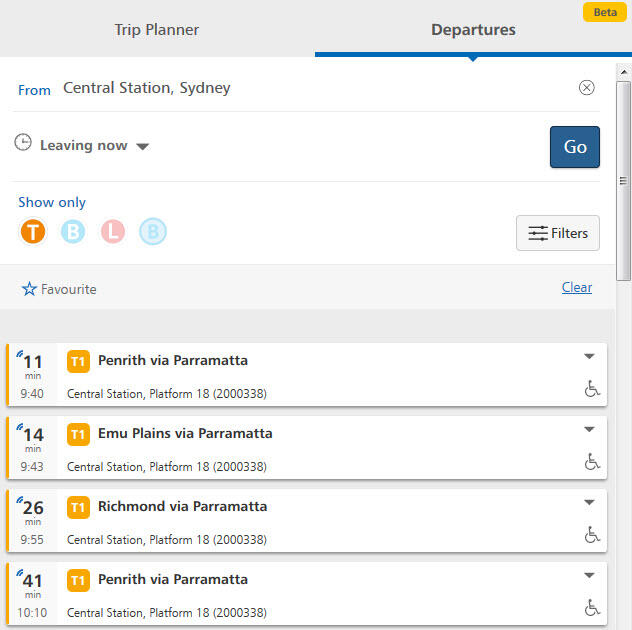This screenshot has height=630, width=632.
Task: Expand Emu Plains via Parramatta details
Action: coord(589,429)
